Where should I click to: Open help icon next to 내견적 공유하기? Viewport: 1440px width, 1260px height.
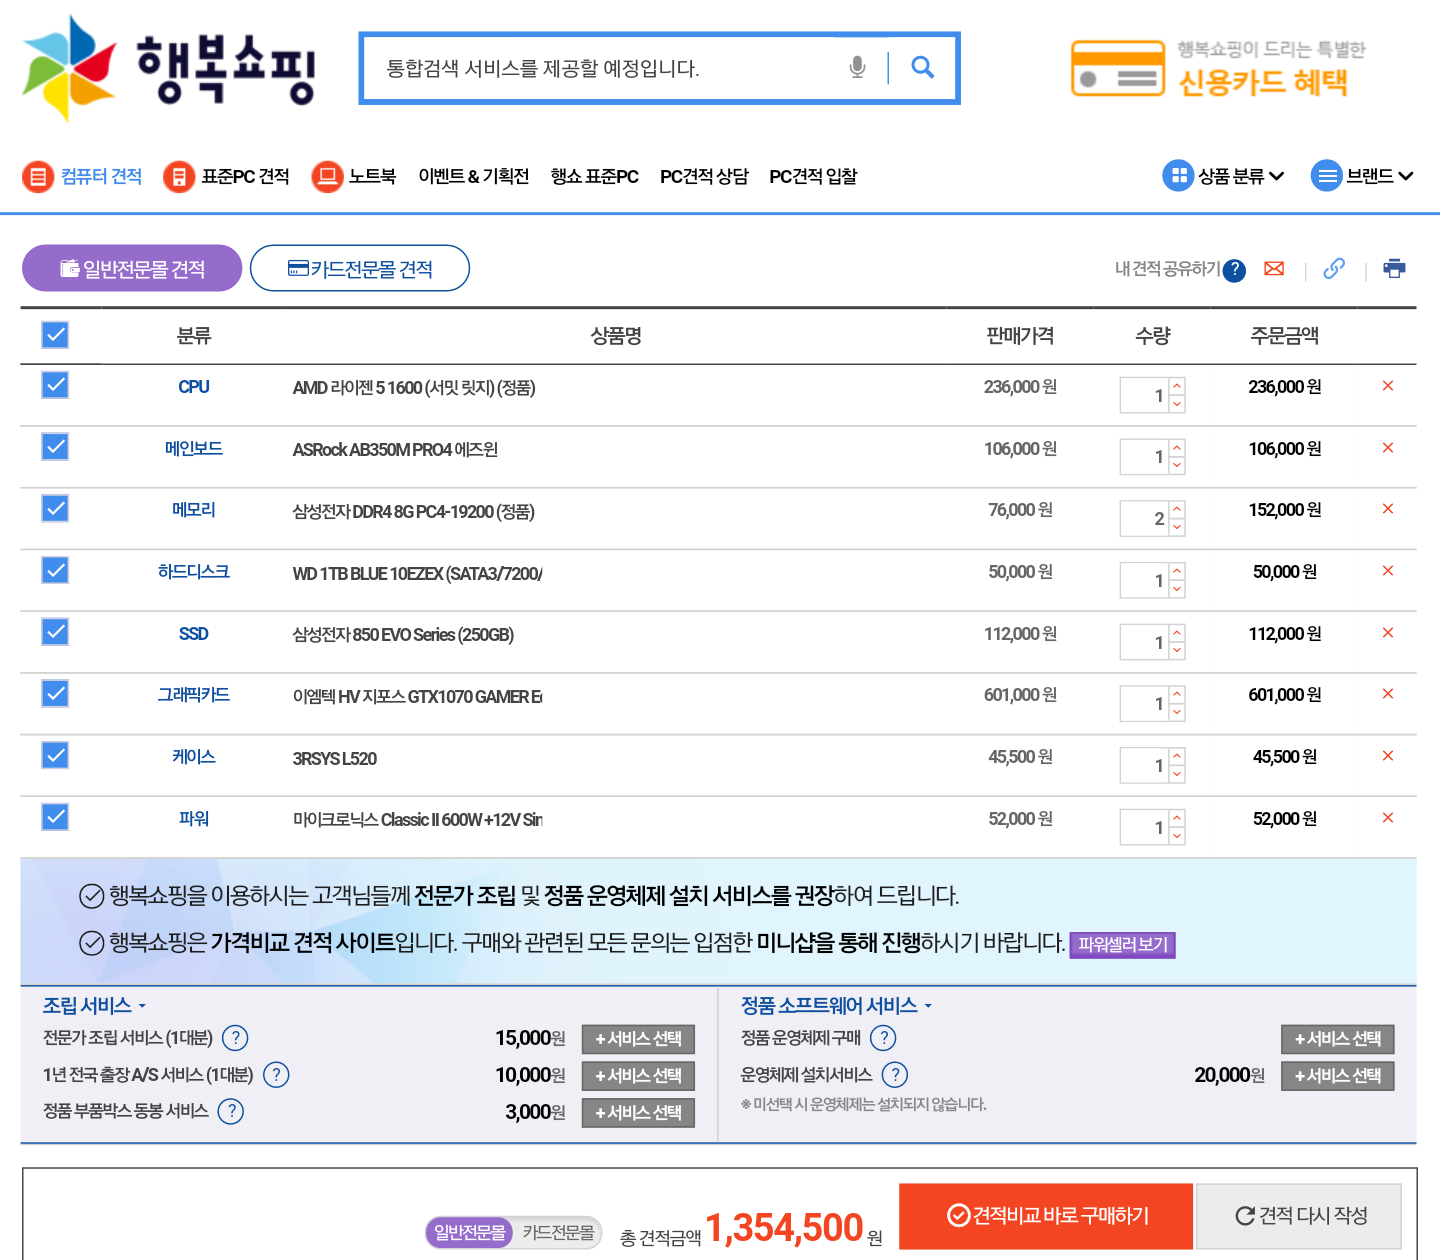[1235, 270]
